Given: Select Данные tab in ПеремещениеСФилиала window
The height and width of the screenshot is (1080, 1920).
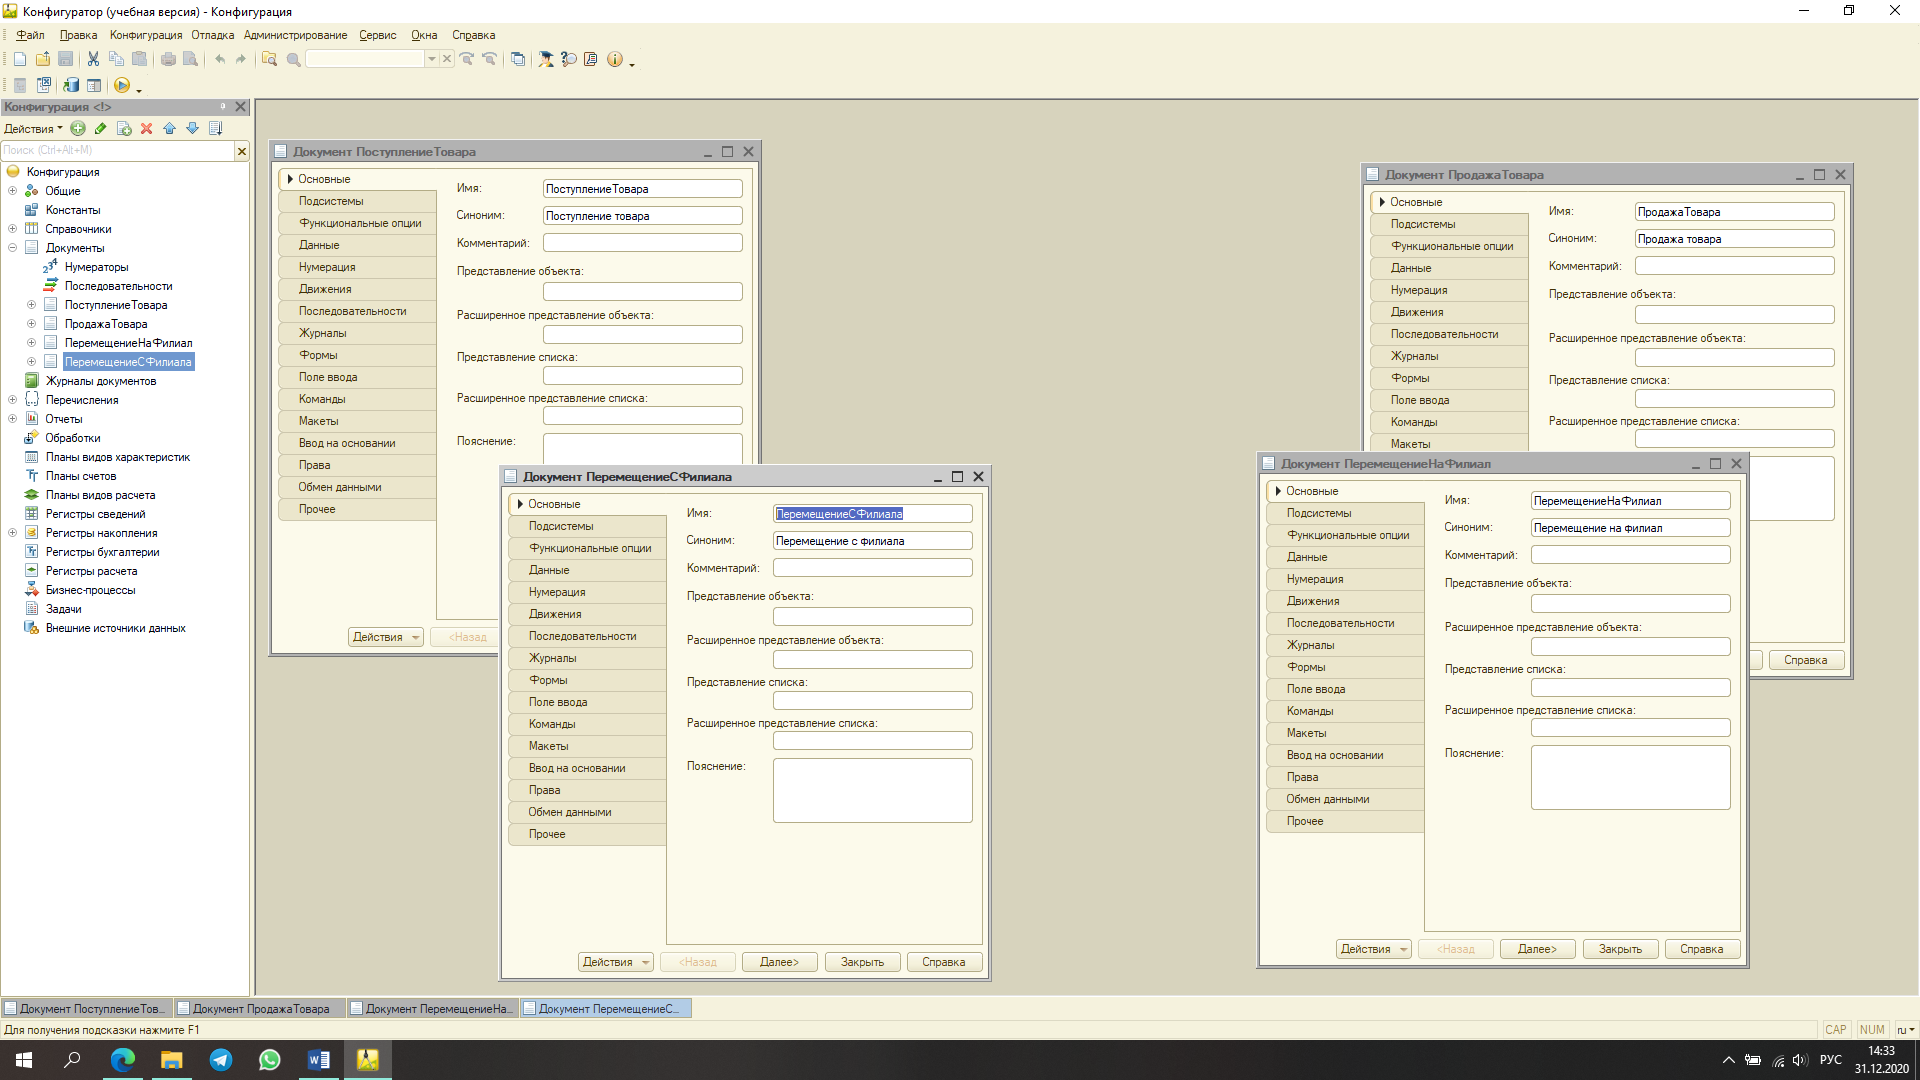Looking at the screenshot, I should coord(587,570).
